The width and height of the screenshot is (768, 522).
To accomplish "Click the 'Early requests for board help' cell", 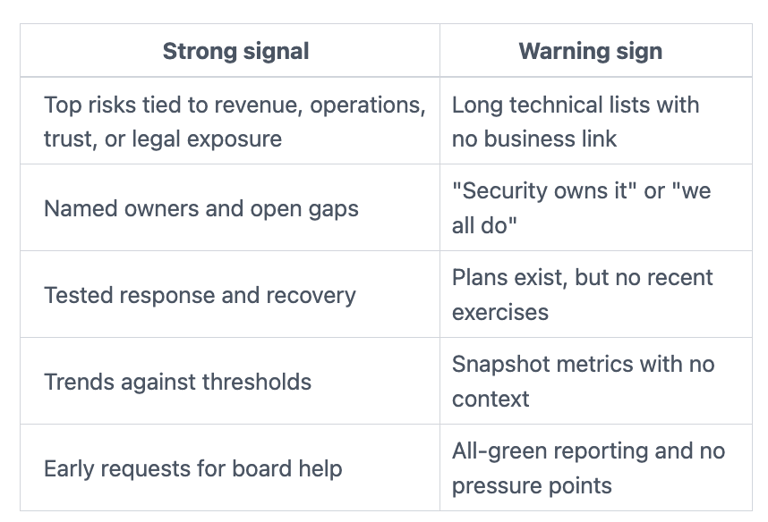I will (193, 468).
